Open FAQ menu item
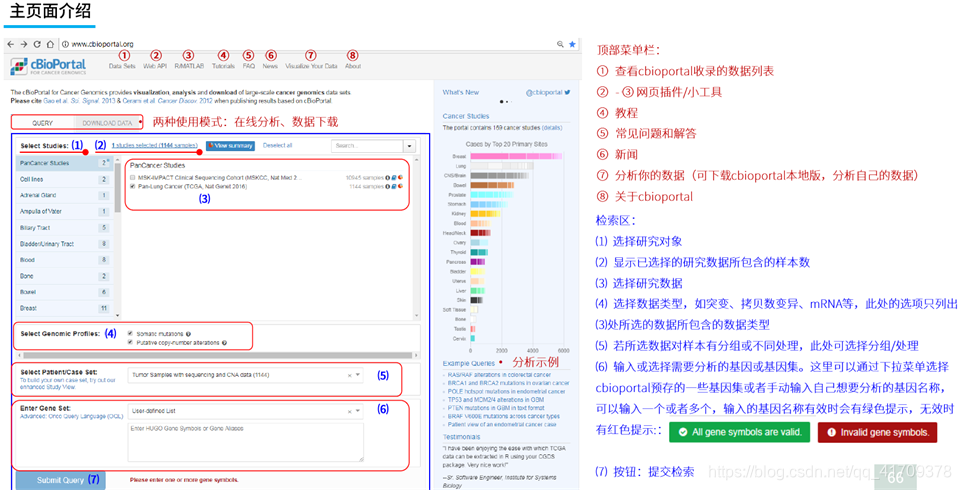 248,66
